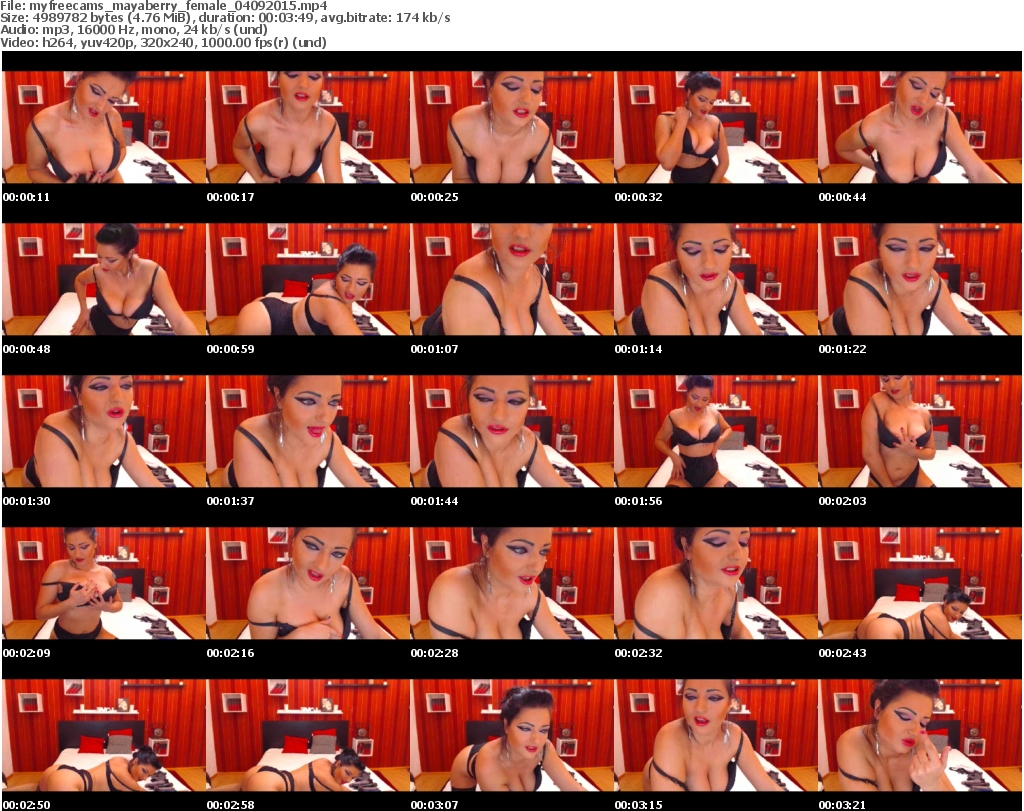Click the timestamp text 00:03:21
1024x811 pixels.
842,805
